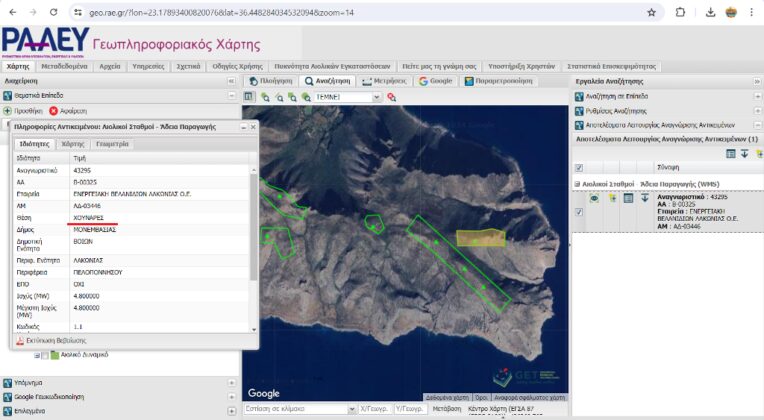The height and width of the screenshot is (420, 764).
Task: Open browser downloads icon
Action: [x=710, y=13]
